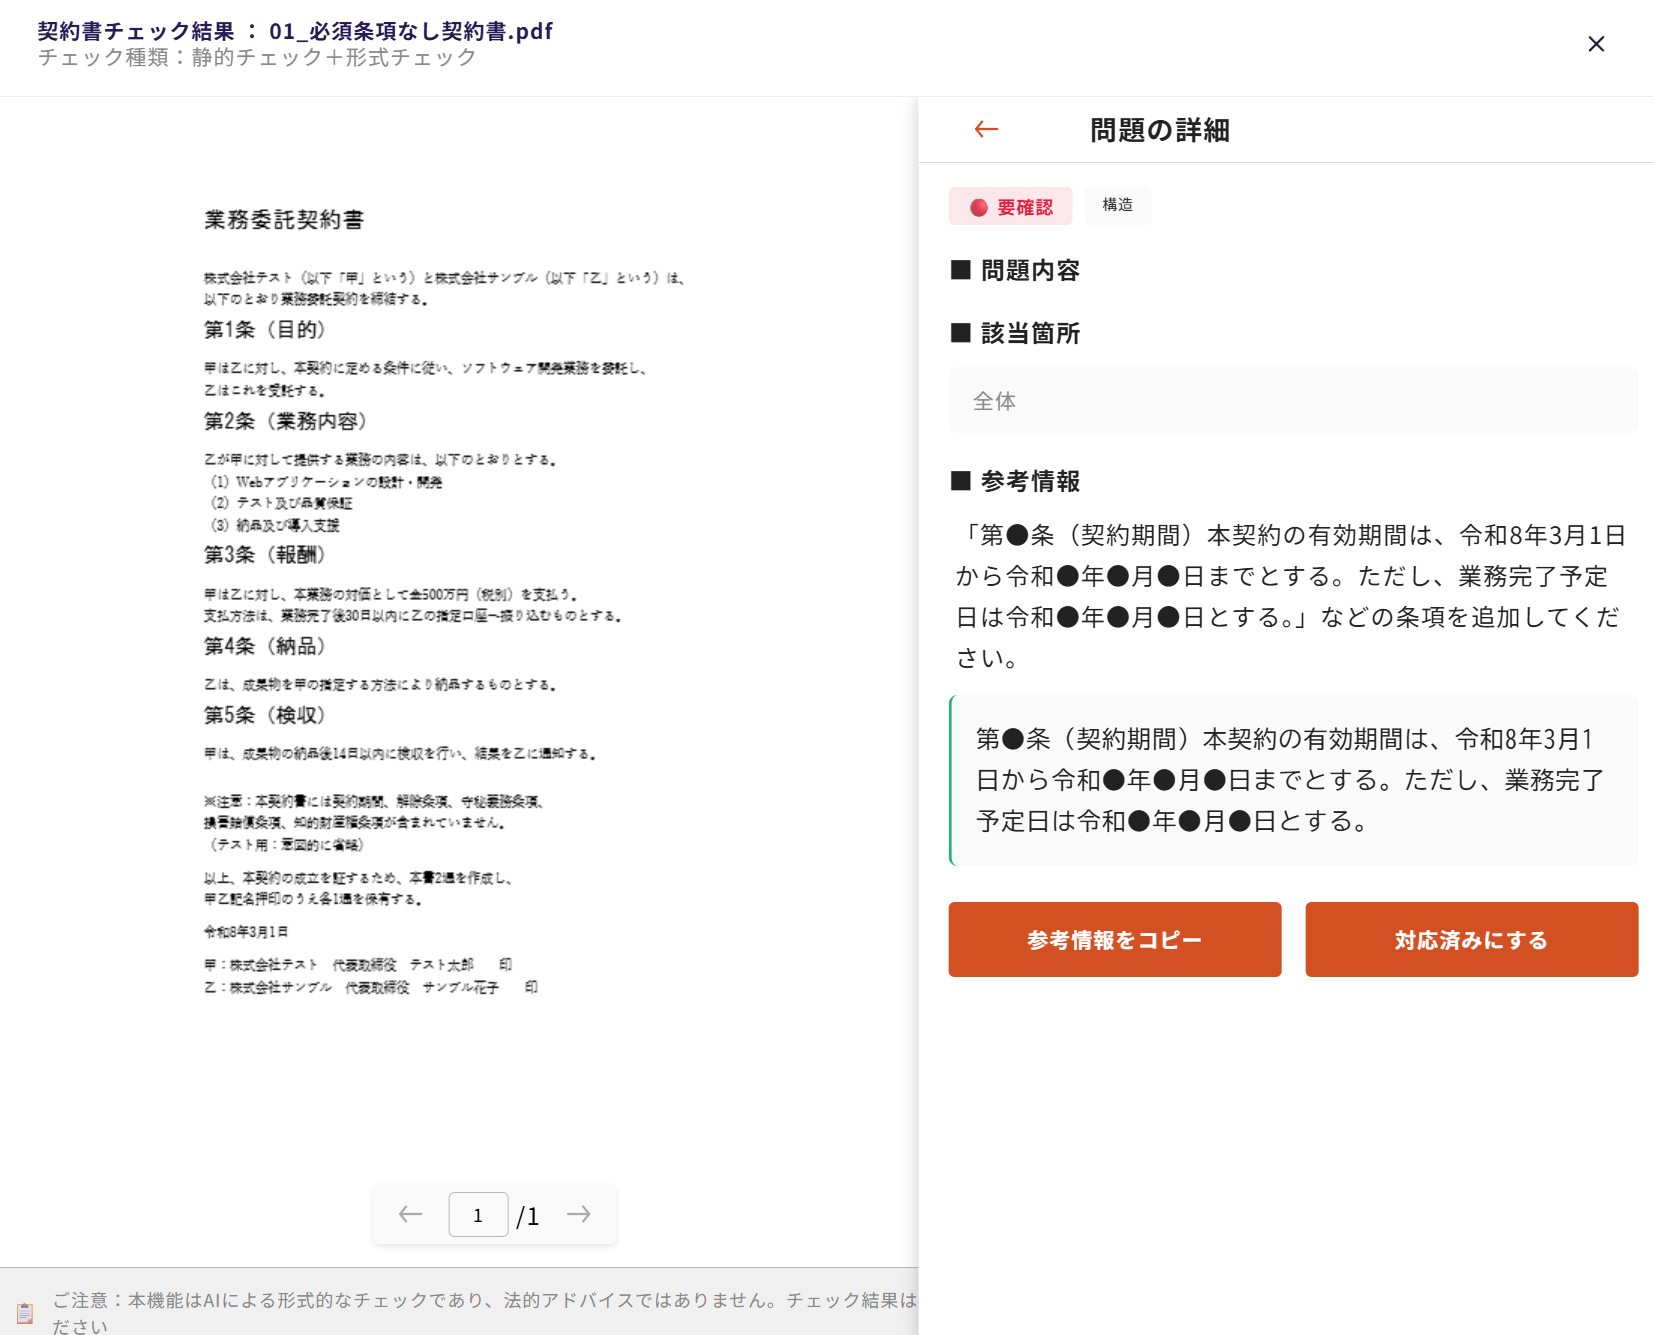This screenshot has height=1335, width=1653.
Task: Click the 問題の詳細 panel title
Action: point(1159,130)
